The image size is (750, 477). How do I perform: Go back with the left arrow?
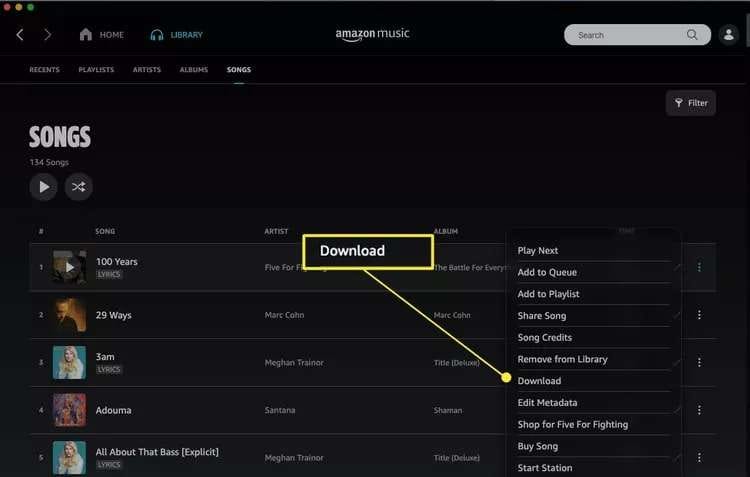pyautogui.click(x=20, y=34)
